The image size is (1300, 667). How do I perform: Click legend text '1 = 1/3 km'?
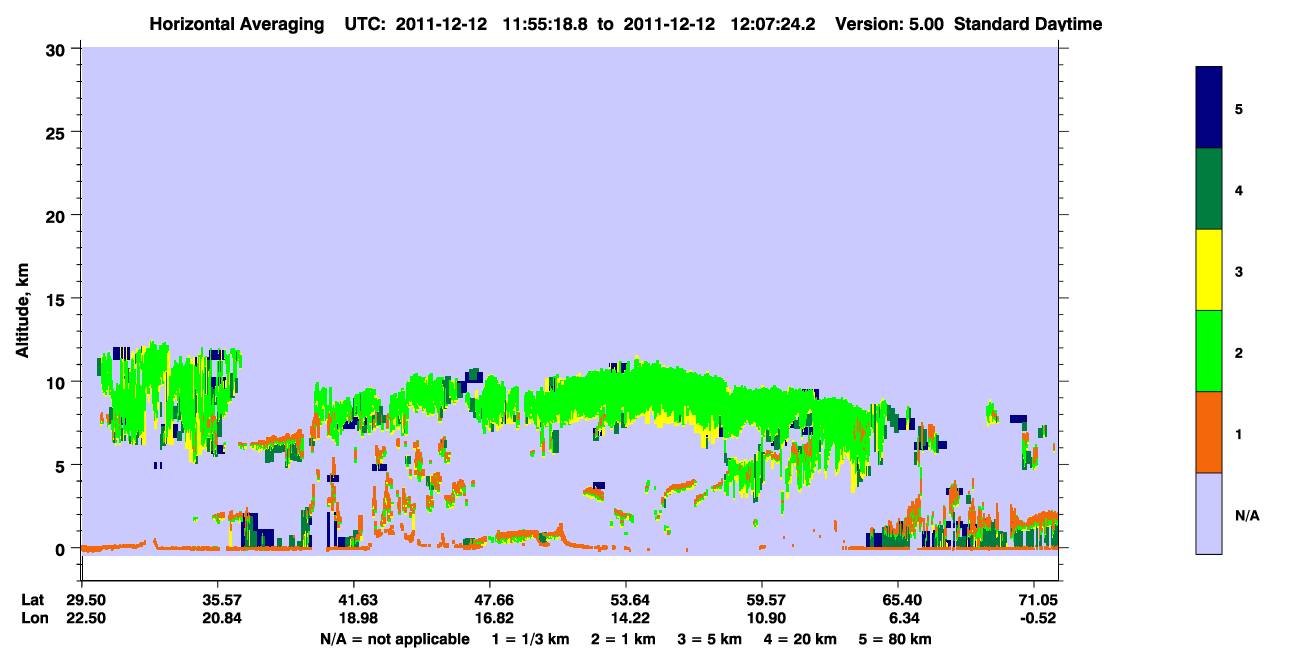(x=530, y=639)
